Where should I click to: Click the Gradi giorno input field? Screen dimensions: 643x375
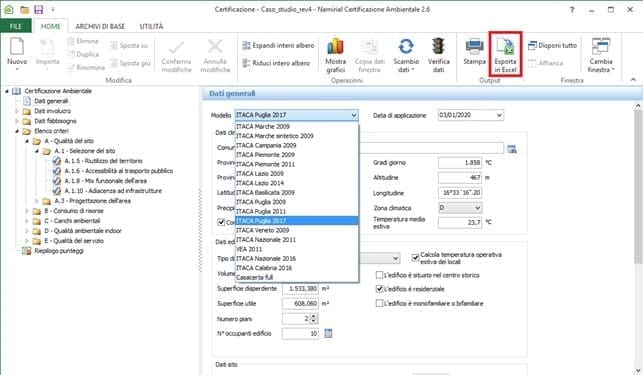coord(460,163)
